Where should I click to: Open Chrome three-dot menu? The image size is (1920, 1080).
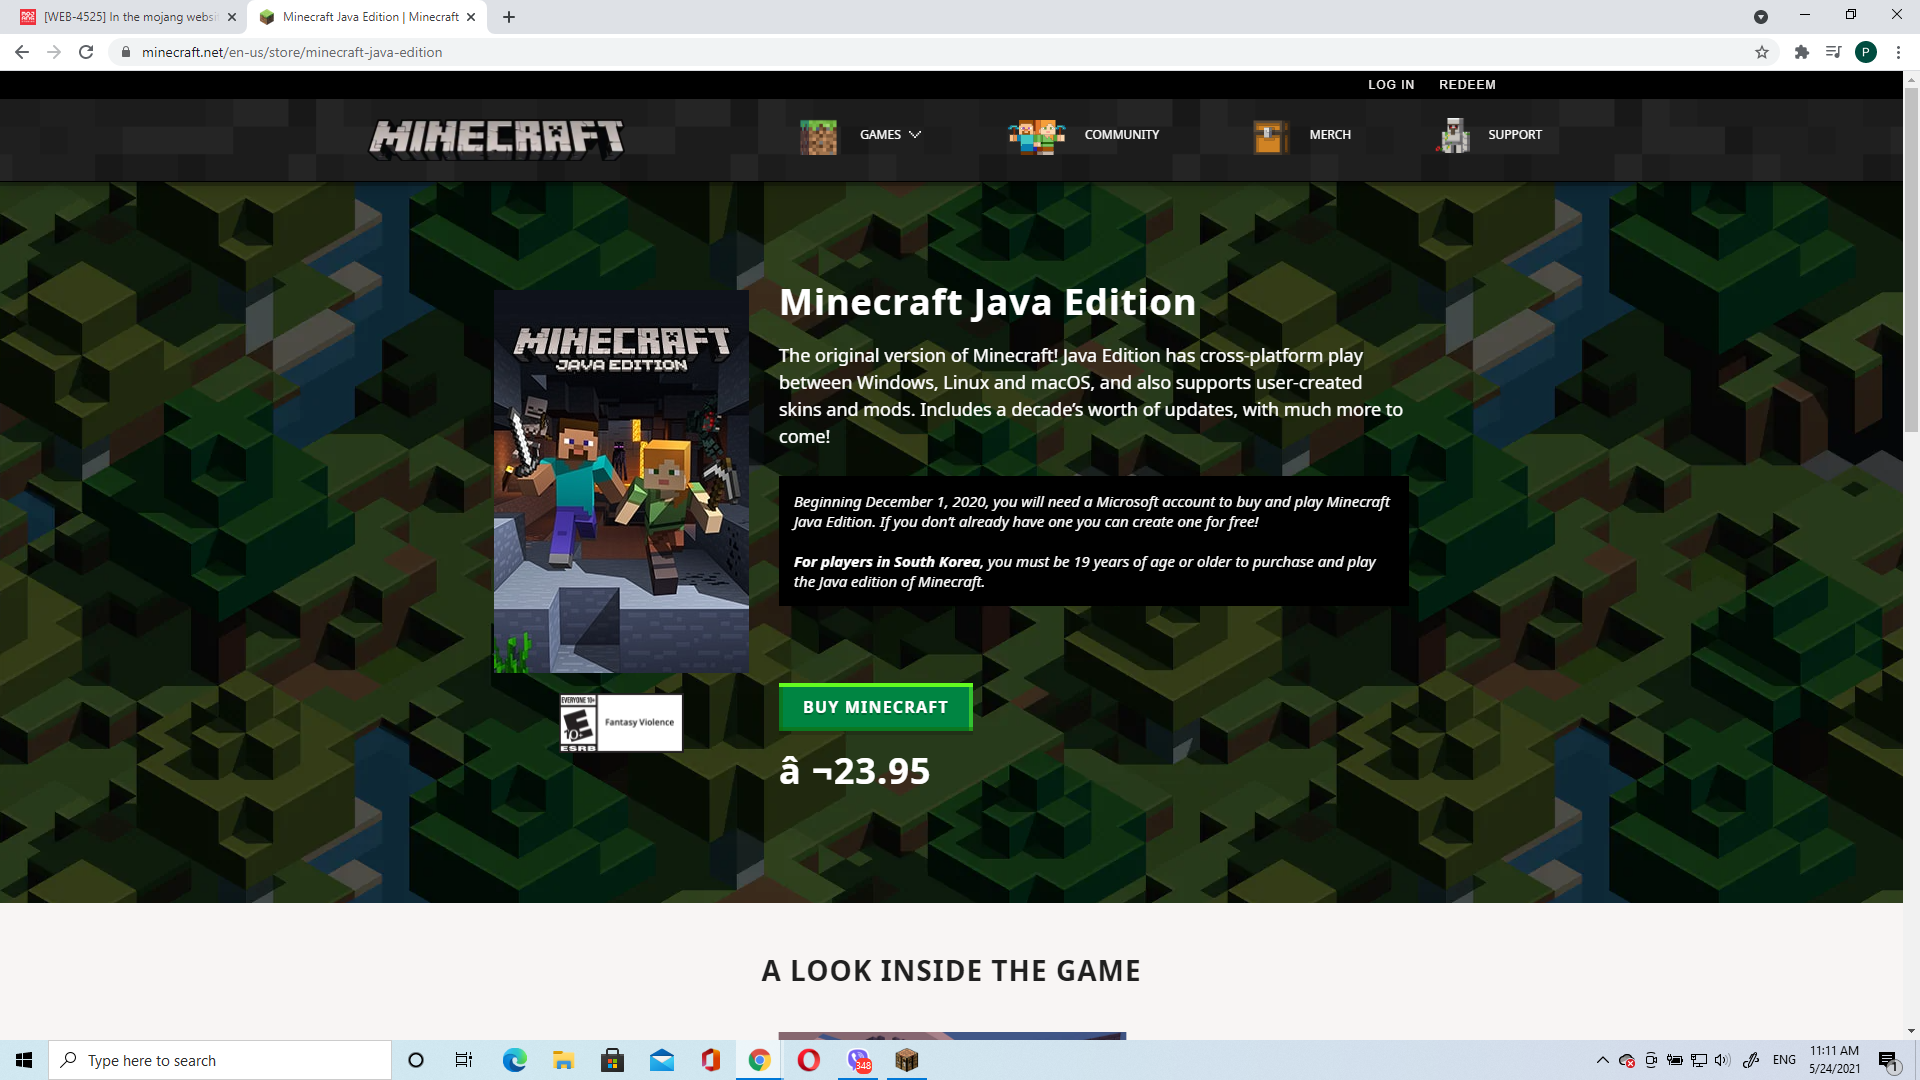point(1898,52)
